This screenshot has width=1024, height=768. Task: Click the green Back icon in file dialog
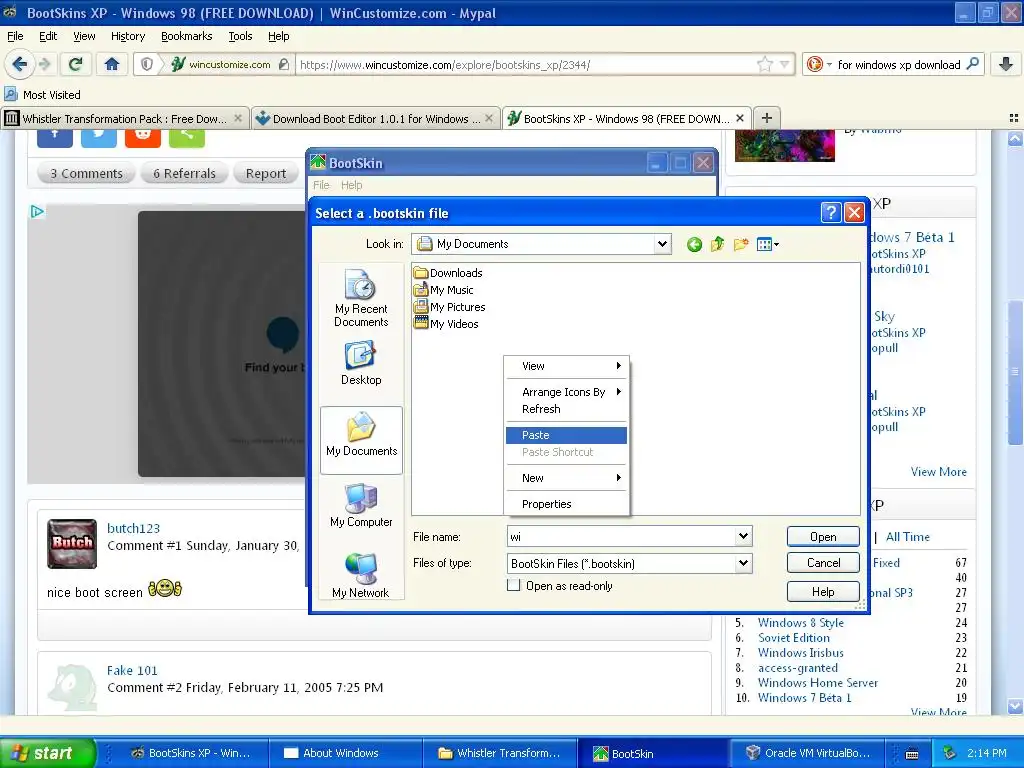(694, 244)
